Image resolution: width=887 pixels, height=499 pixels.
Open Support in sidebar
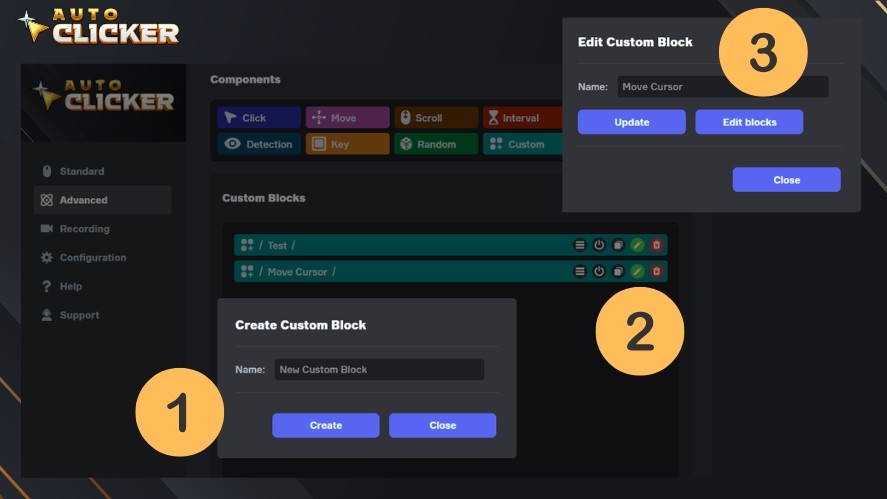tap(102, 315)
